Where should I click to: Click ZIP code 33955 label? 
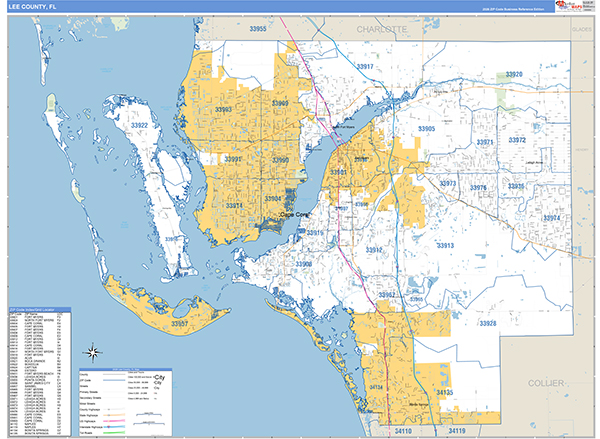(258, 29)
